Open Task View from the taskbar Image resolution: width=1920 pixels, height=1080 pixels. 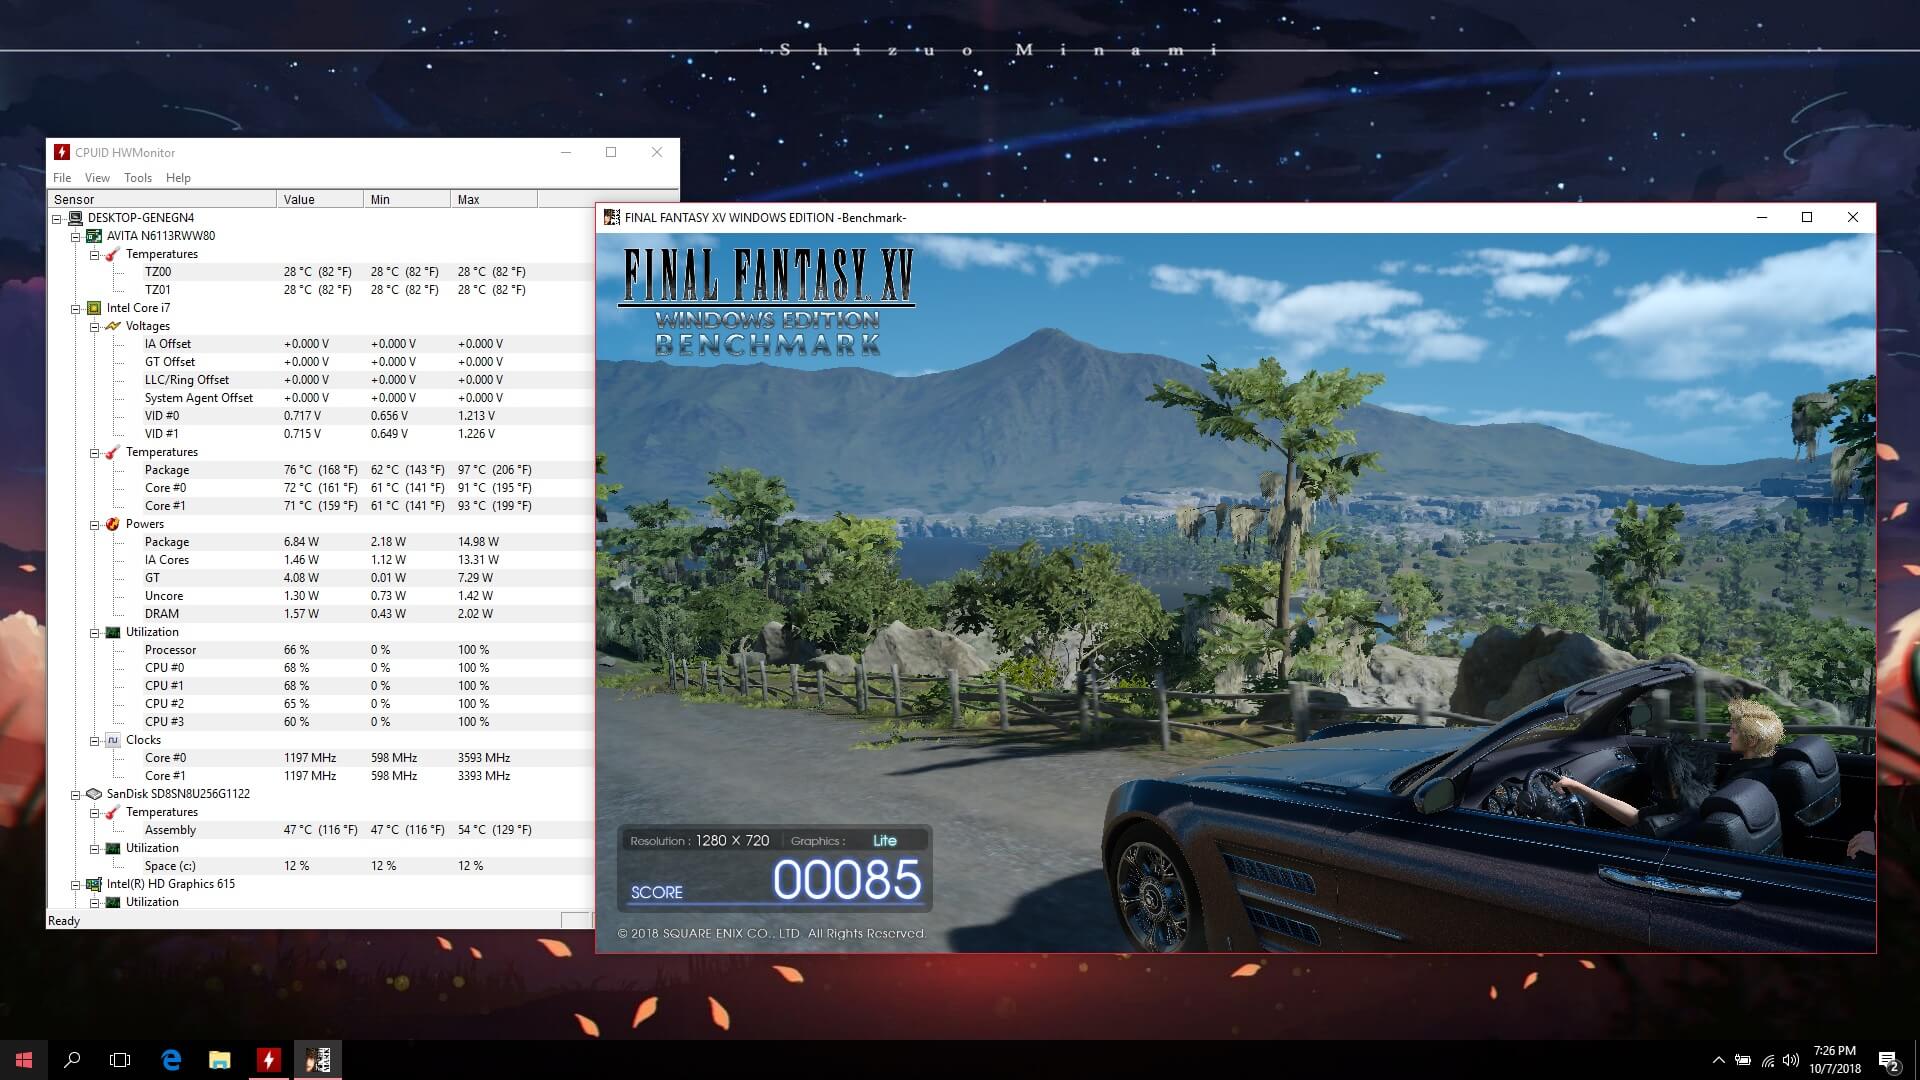pos(120,1060)
